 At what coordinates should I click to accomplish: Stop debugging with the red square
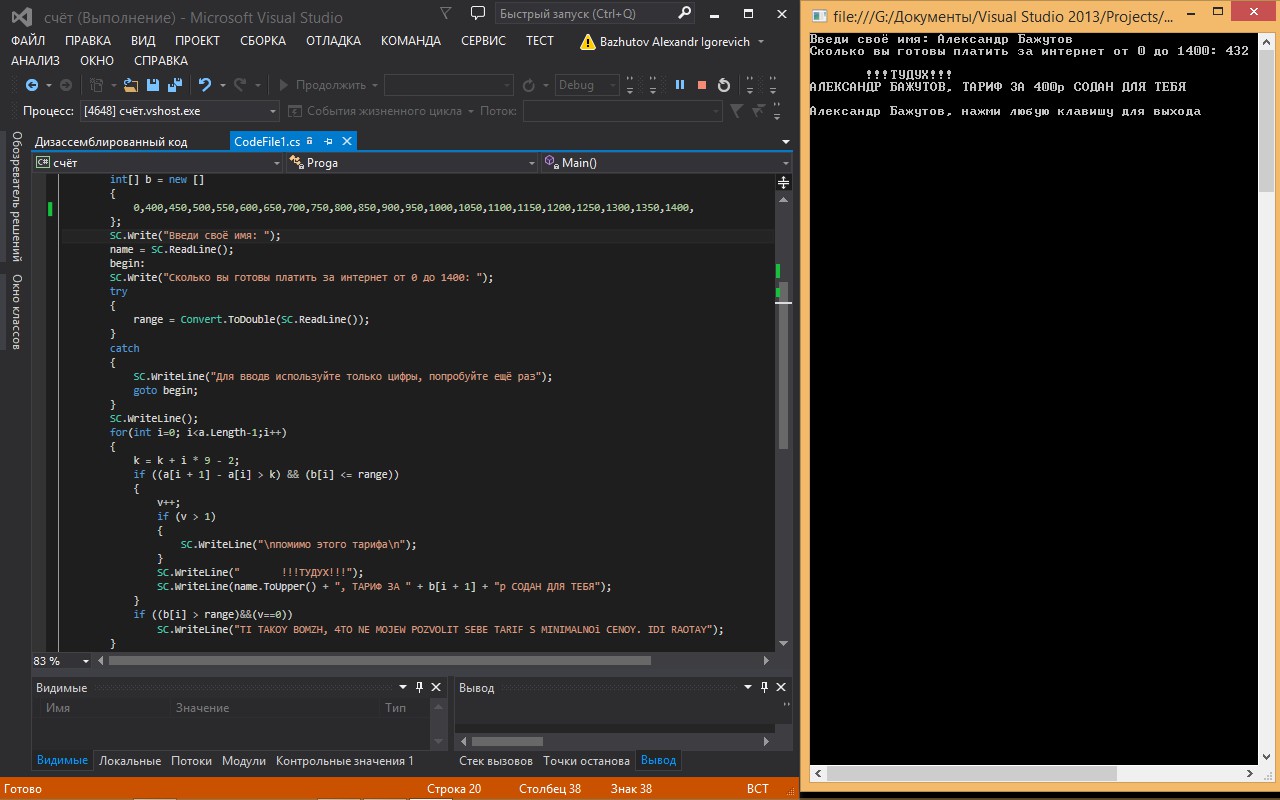coord(702,85)
